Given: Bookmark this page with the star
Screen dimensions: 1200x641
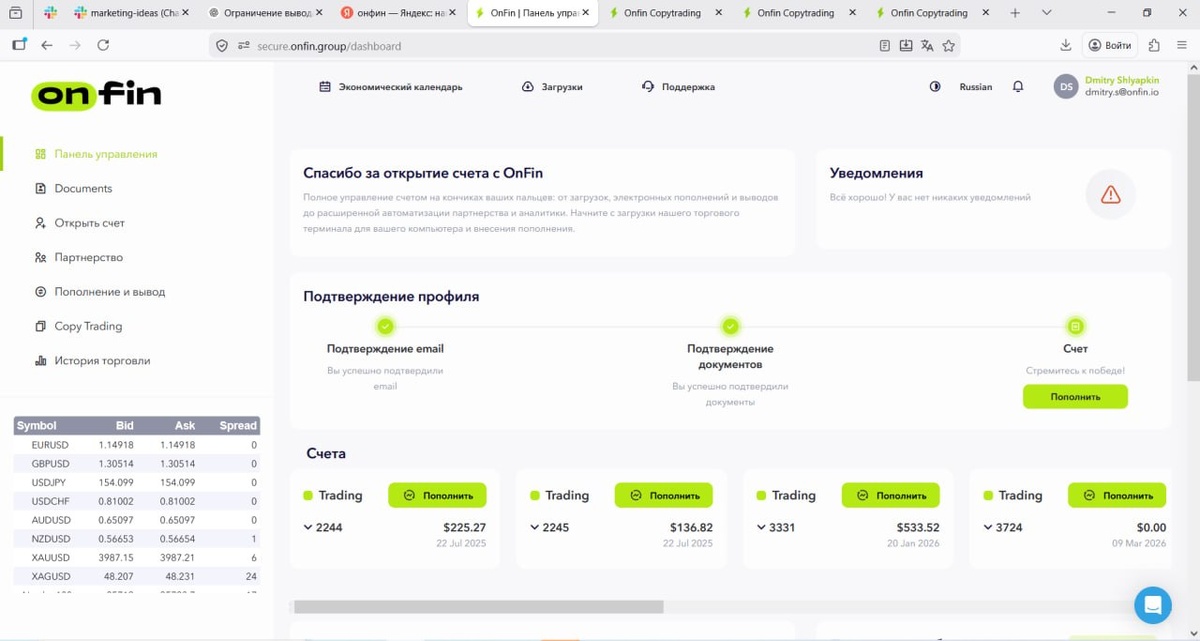Looking at the screenshot, I should coord(949,45).
